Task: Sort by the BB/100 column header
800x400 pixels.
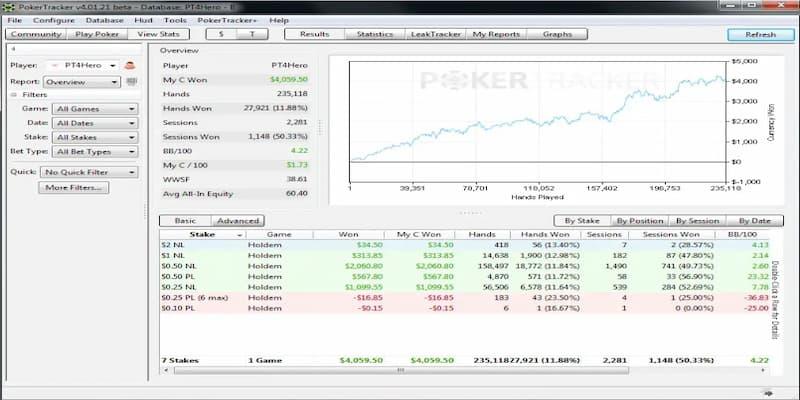Action: [743, 235]
